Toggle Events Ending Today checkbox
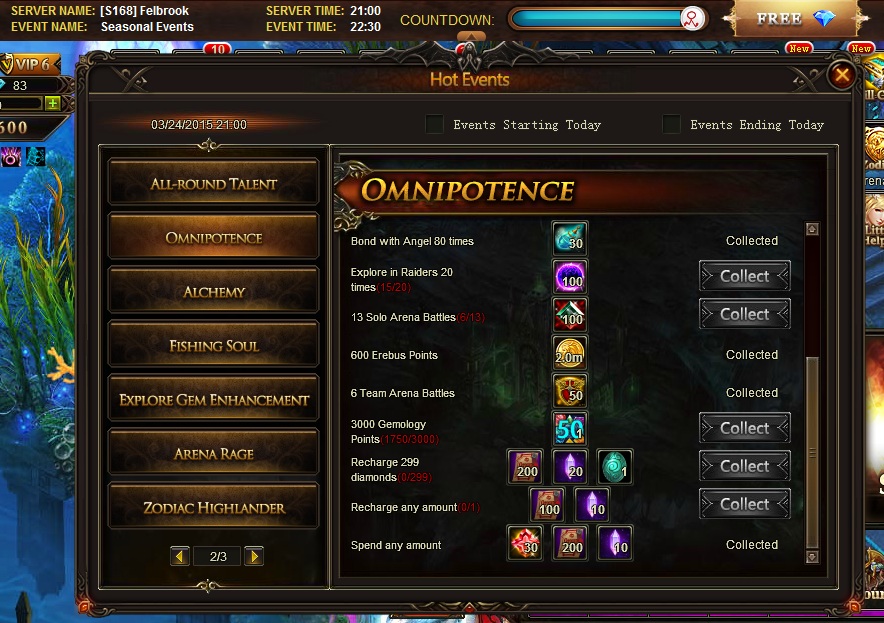This screenshot has height=623, width=884. point(671,125)
